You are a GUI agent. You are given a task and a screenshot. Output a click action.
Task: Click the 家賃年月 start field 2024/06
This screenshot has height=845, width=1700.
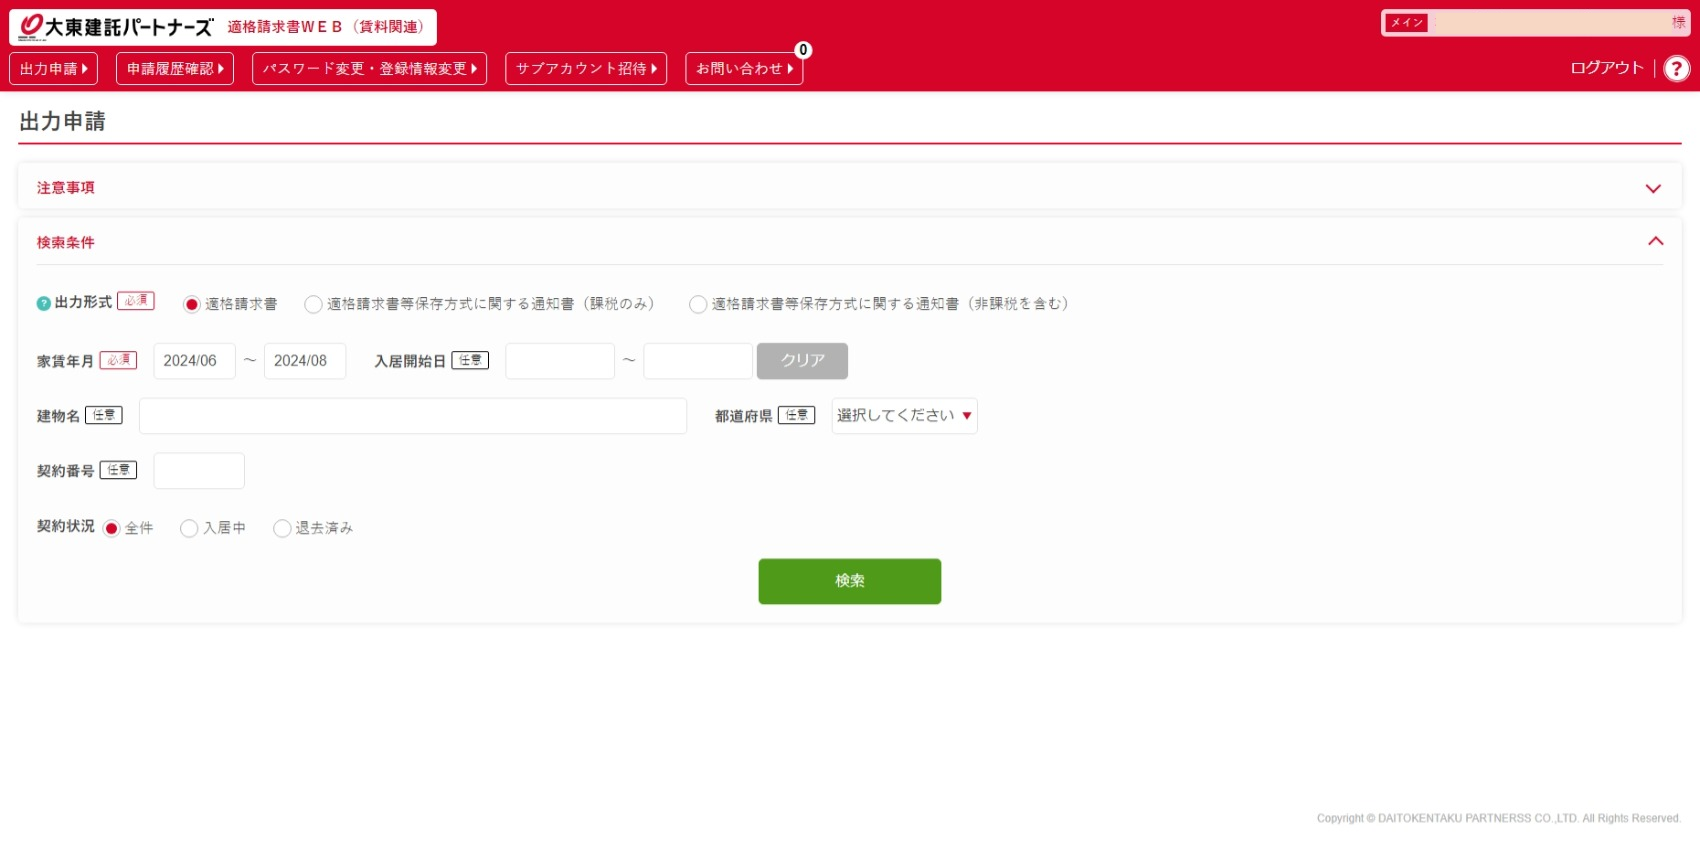(x=194, y=361)
